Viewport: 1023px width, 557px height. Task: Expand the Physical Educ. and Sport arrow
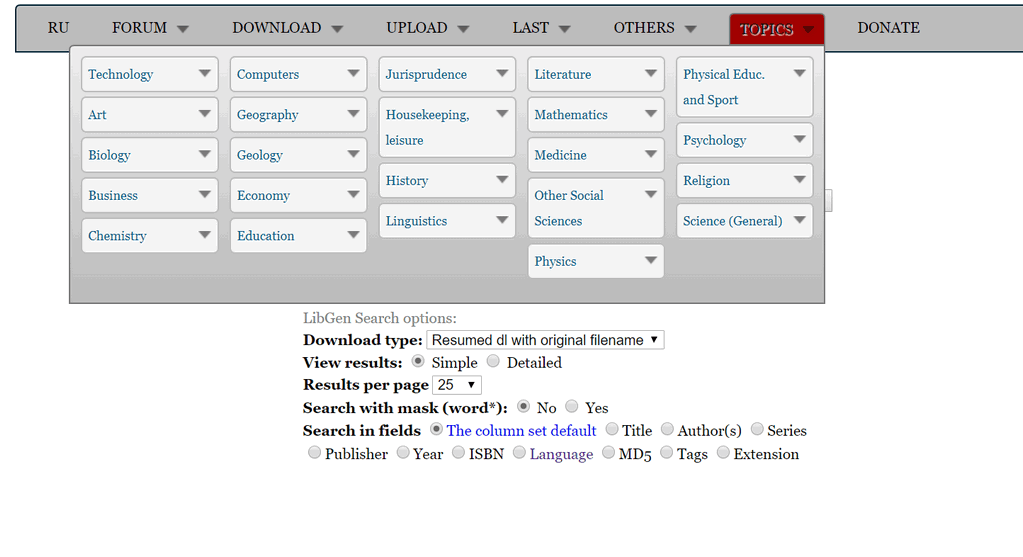(x=799, y=74)
